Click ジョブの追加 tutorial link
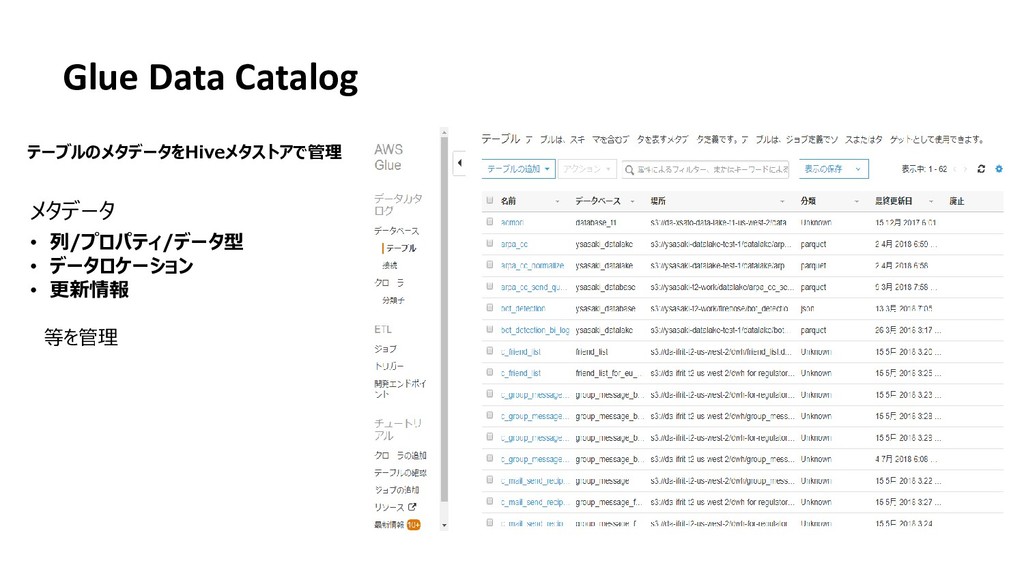The height and width of the screenshot is (576, 1024). point(396,490)
